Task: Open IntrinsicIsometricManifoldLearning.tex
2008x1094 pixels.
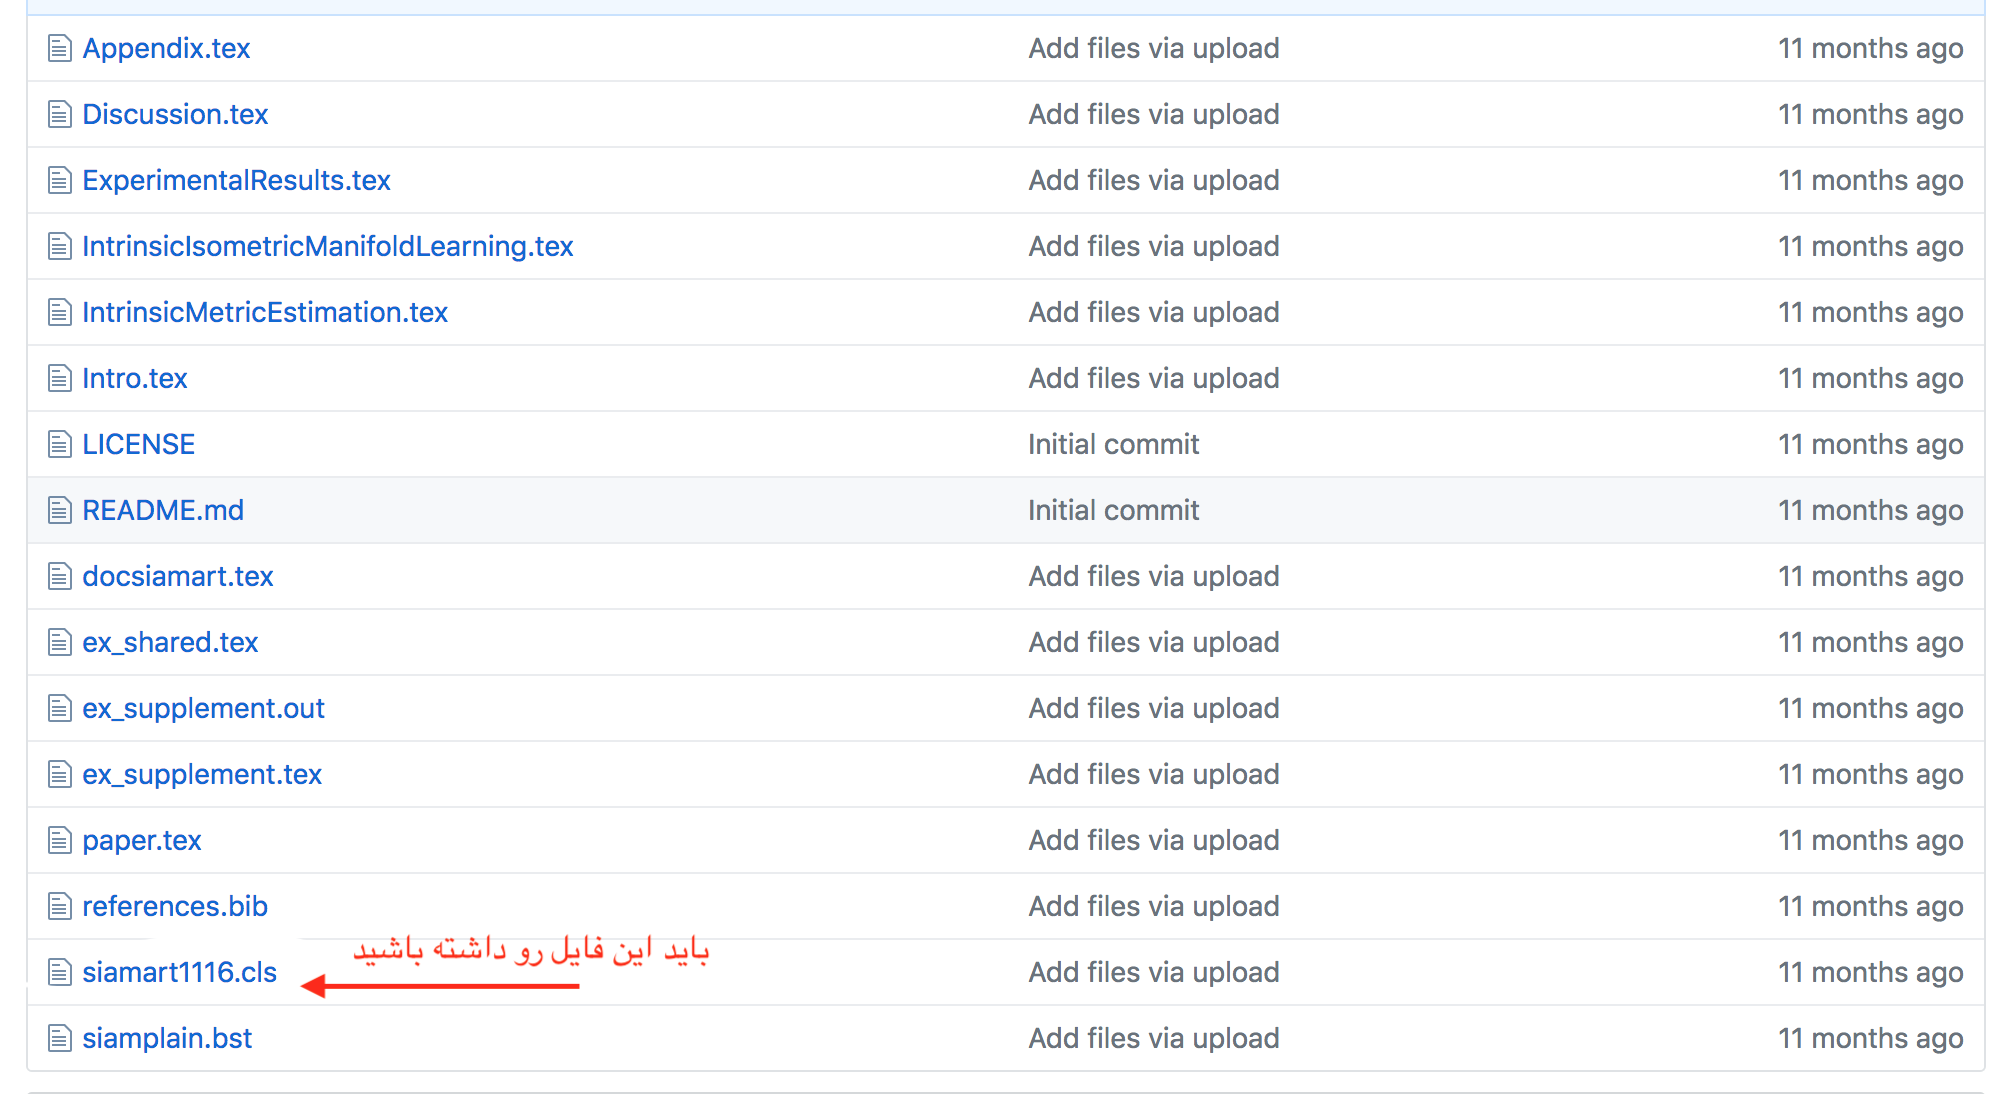Action: coord(327,246)
